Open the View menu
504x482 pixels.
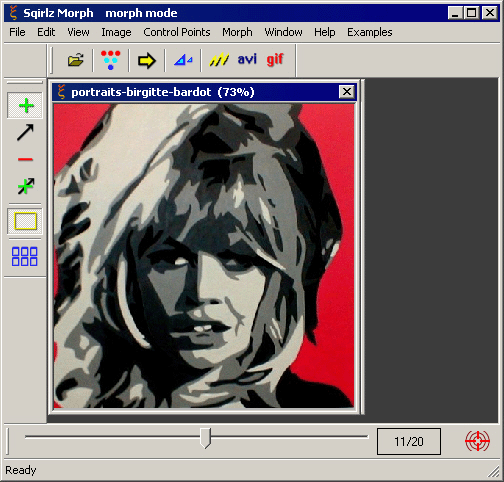[78, 32]
